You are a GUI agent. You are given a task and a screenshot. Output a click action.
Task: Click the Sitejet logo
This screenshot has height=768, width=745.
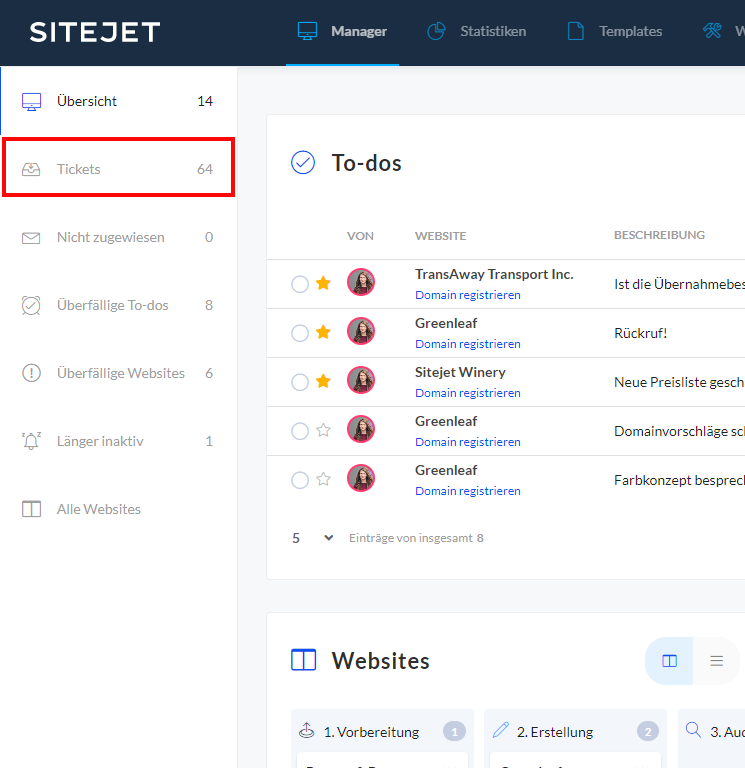click(x=95, y=32)
